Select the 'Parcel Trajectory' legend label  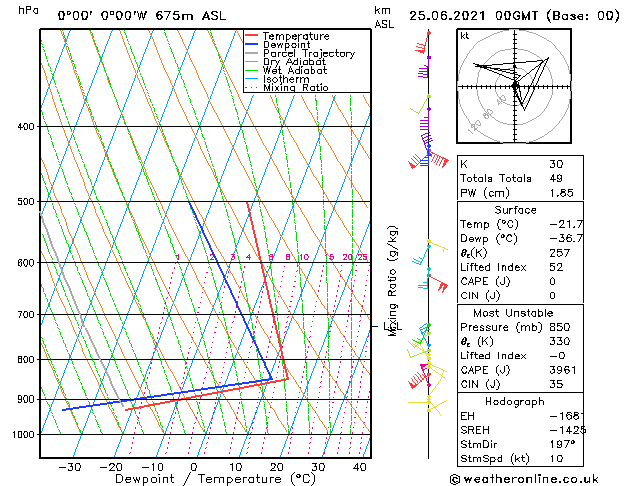click(x=309, y=53)
